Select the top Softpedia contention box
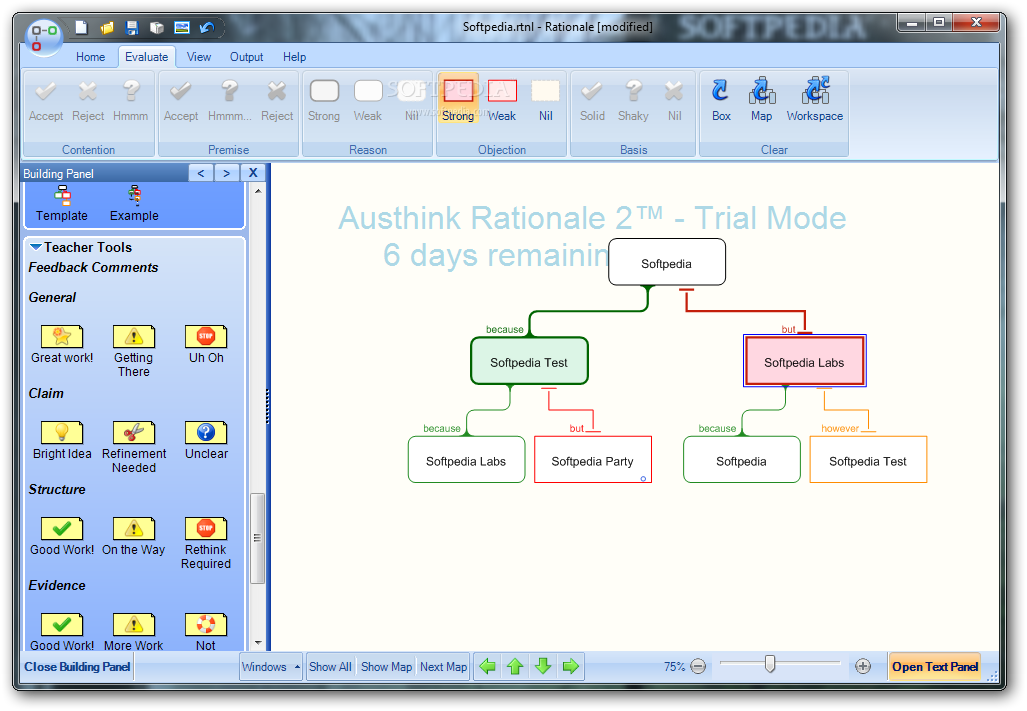 [667, 263]
